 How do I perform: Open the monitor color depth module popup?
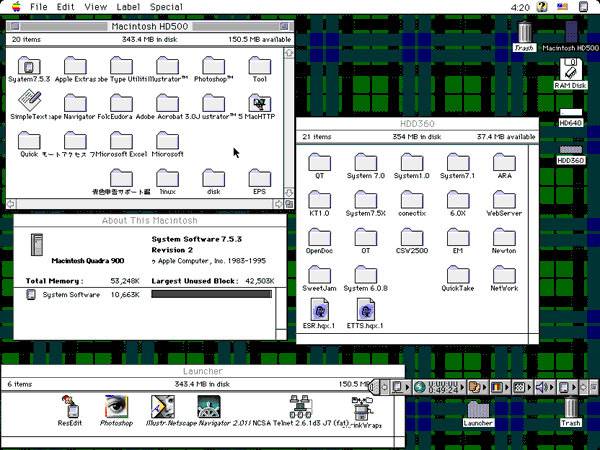(x=499, y=387)
